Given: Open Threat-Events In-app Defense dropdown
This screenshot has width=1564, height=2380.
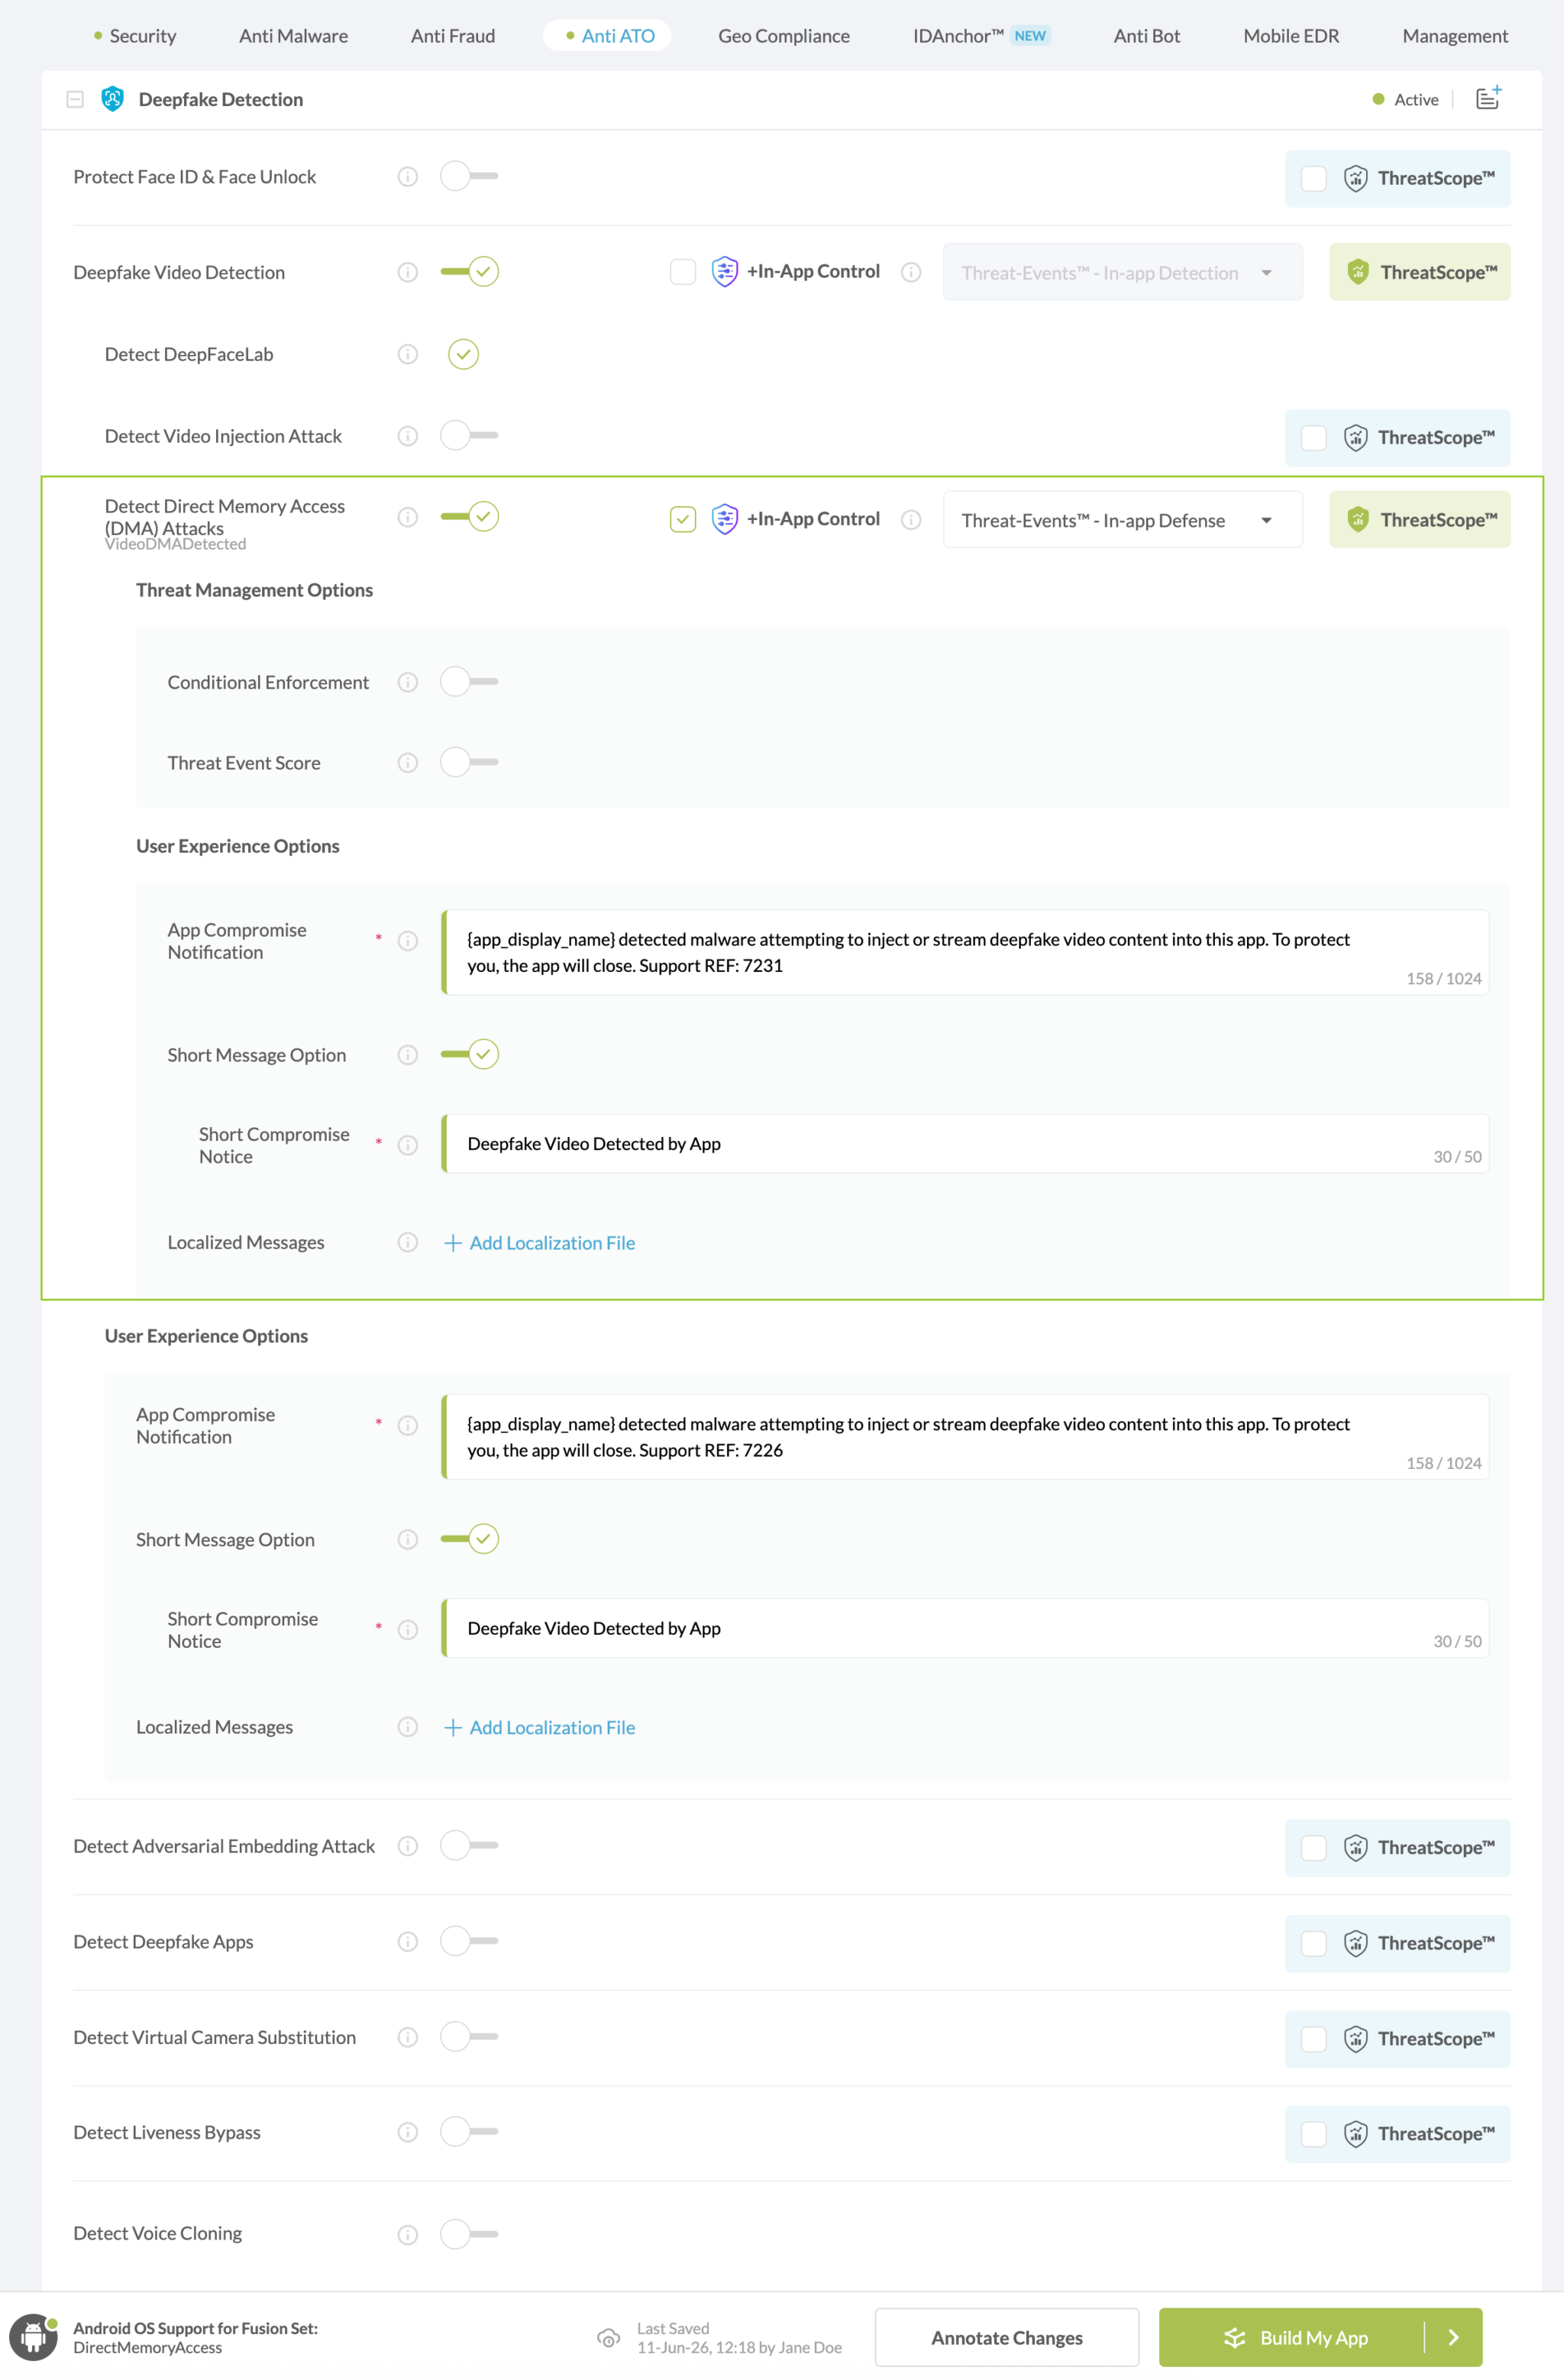Looking at the screenshot, I should [1122, 520].
